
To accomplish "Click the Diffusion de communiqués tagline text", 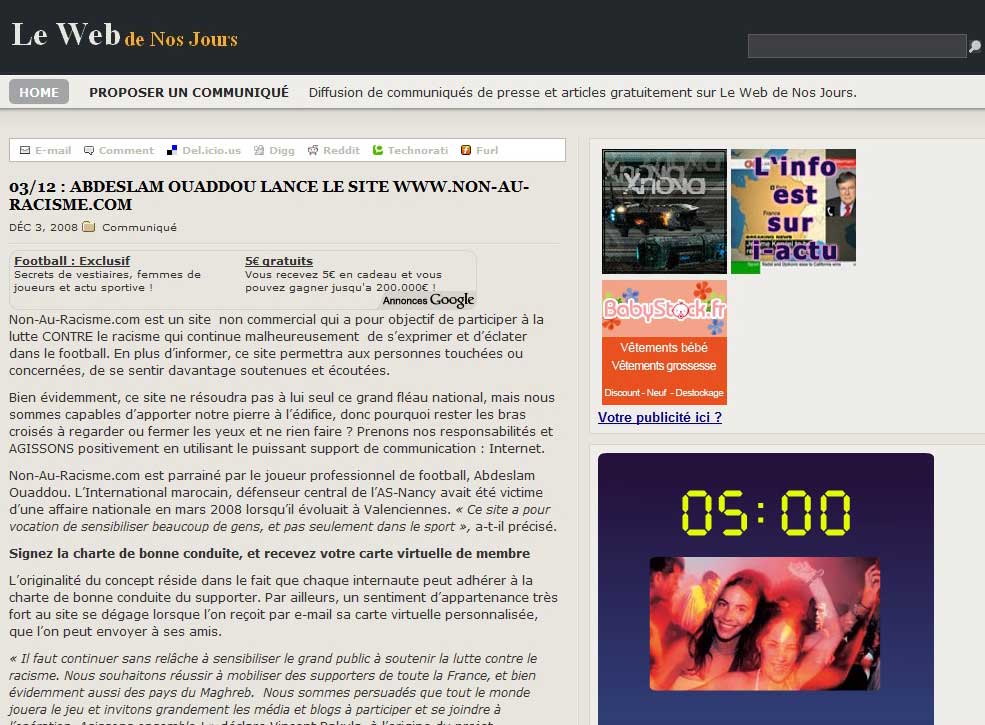I will (x=582, y=92).
